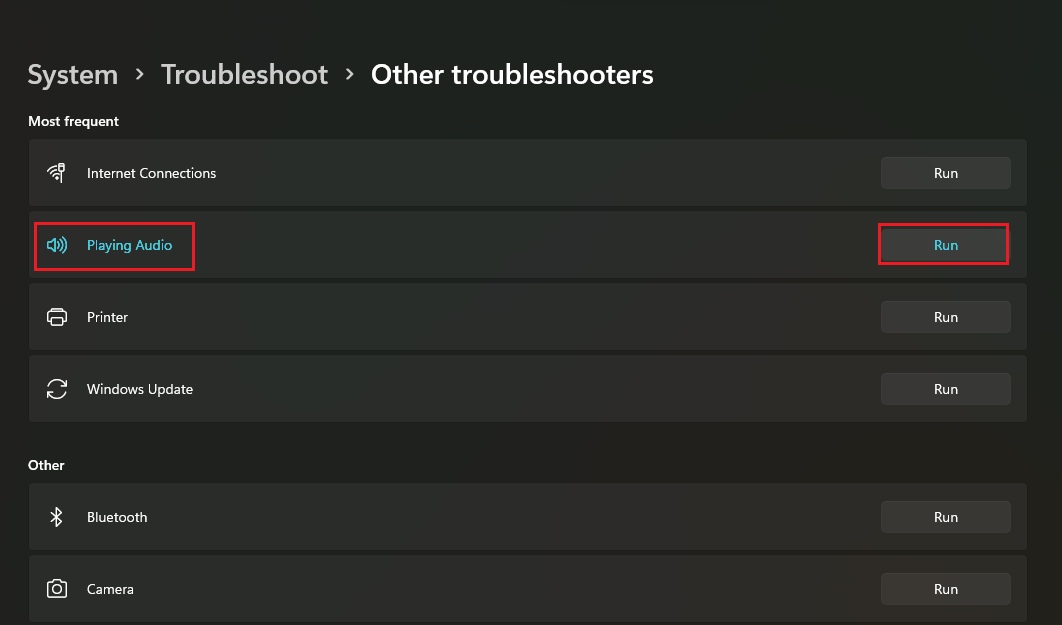The image size is (1062, 625).
Task: Select the Playing Audio label
Action: tap(129, 245)
